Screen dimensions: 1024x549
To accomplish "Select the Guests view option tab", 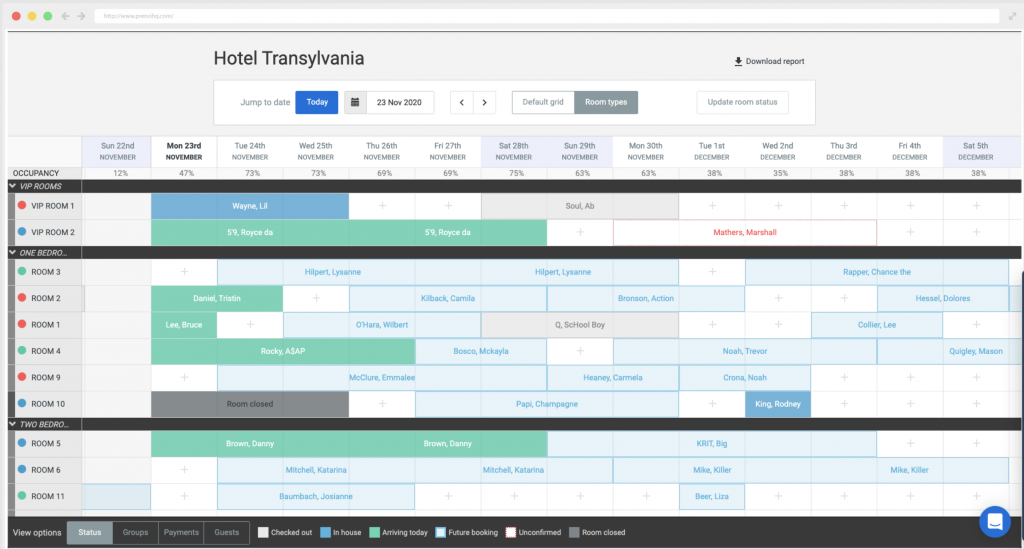I will [227, 533].
